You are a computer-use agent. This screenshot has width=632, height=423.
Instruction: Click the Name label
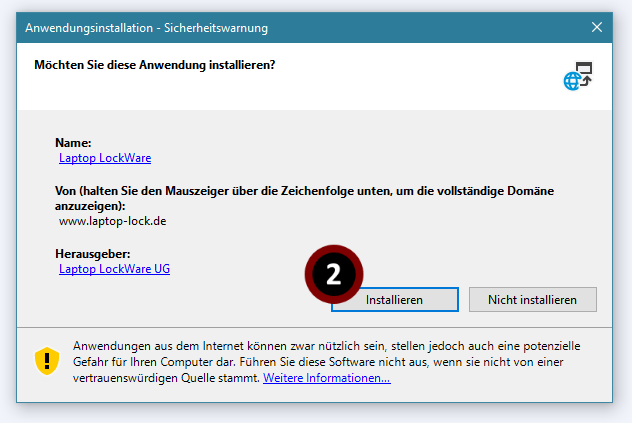[x=73, y=143]
